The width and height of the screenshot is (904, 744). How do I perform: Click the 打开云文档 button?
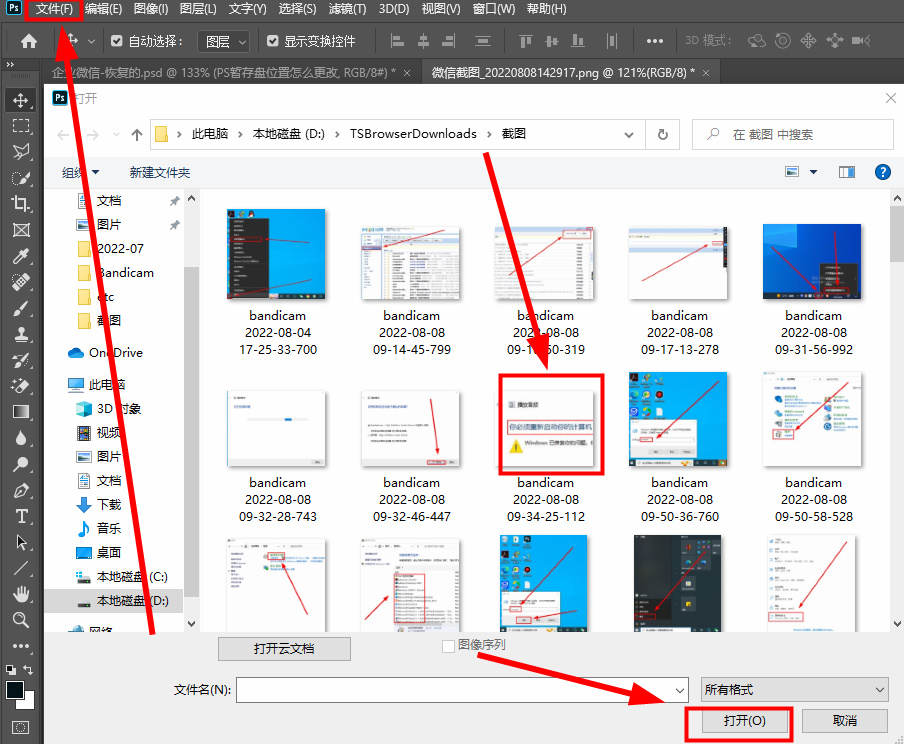(x=284, y=648)
